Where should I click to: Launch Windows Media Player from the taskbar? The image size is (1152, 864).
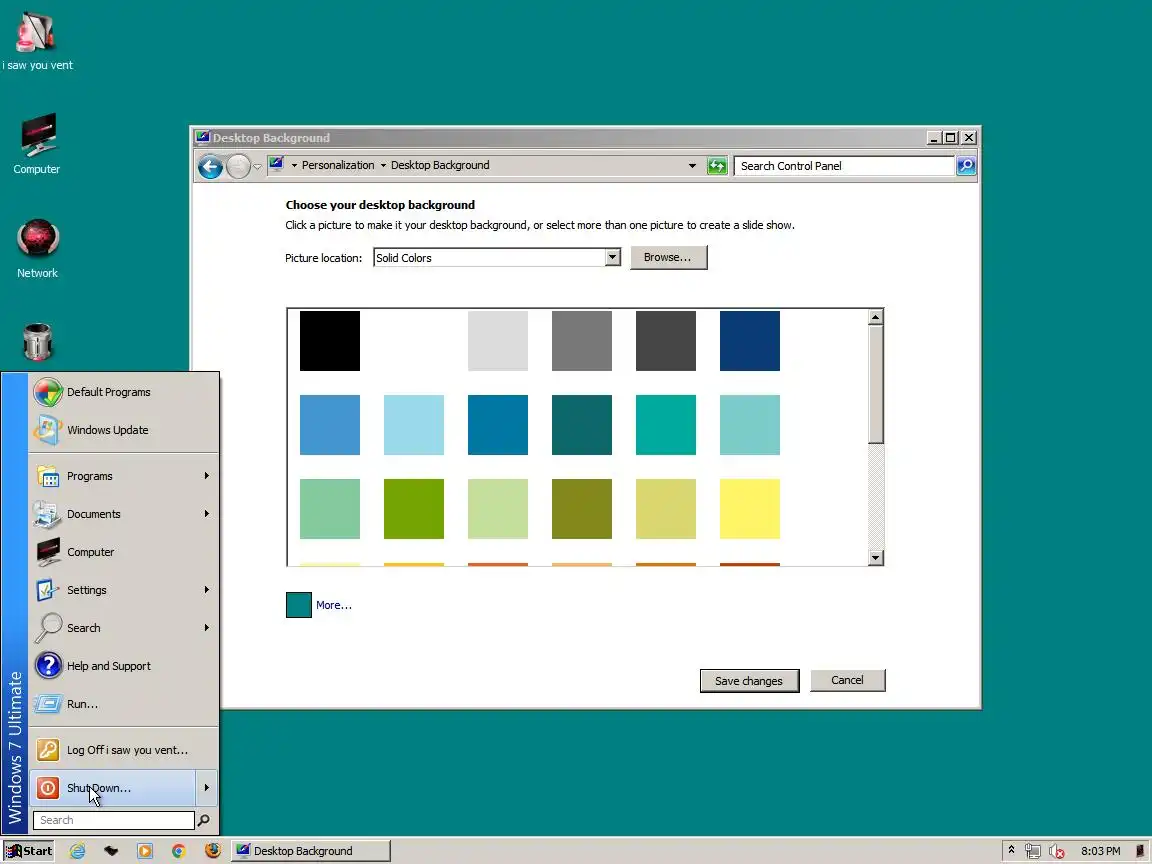pyautogui.click(x=145, y=851)
